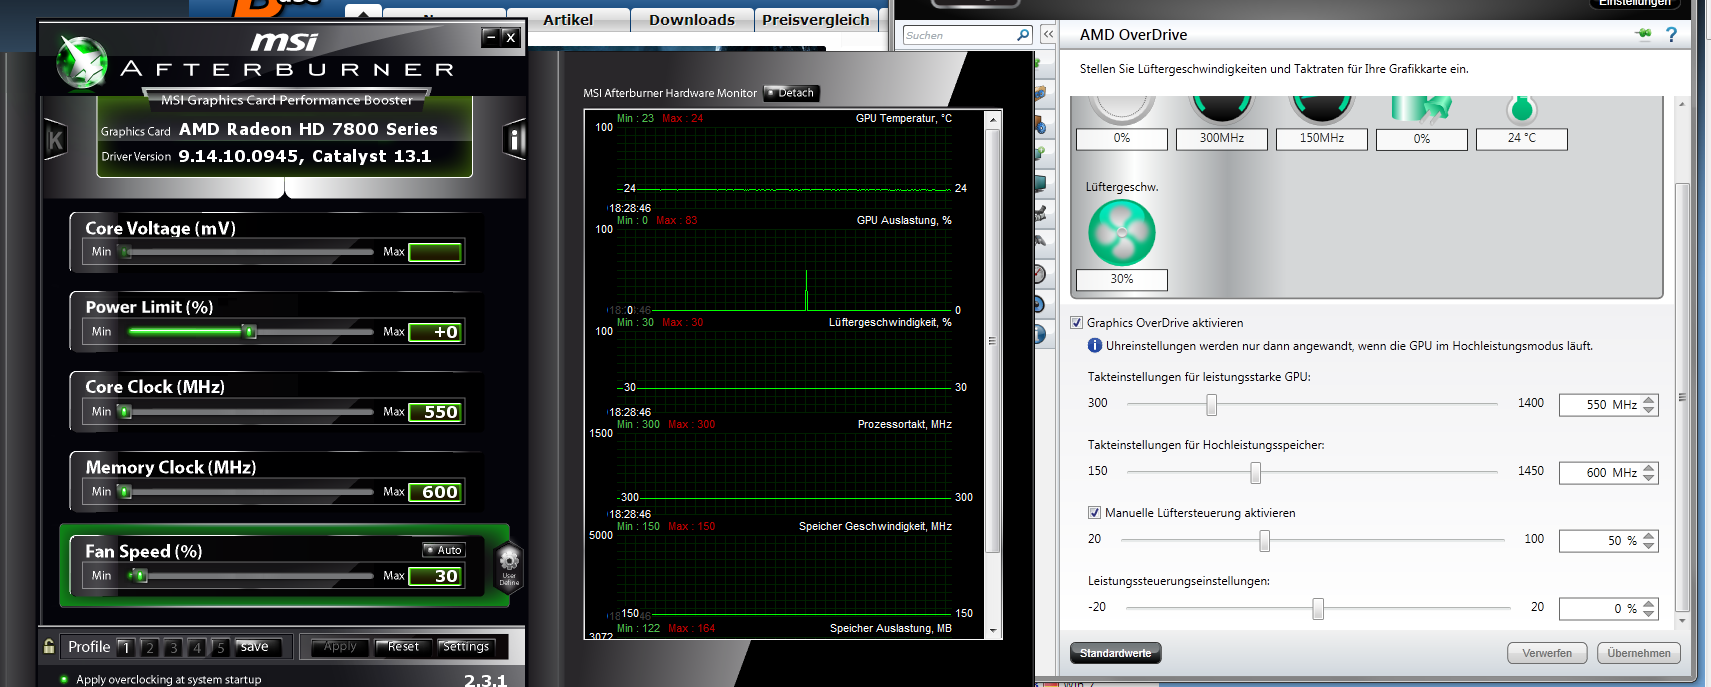Select Profile slot 2
Viewport: 1711px width, 687px height.
(149, 647)
